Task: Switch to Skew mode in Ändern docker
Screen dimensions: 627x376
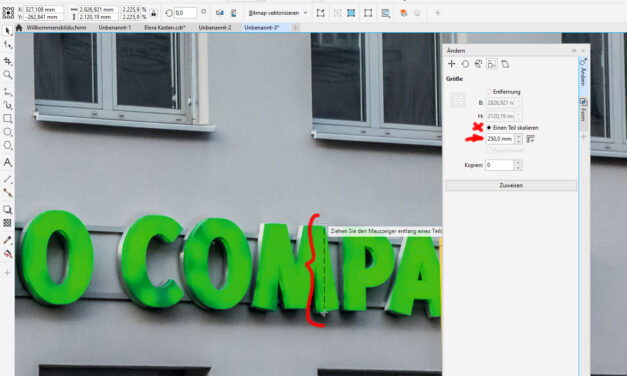Action: point(505,64)
